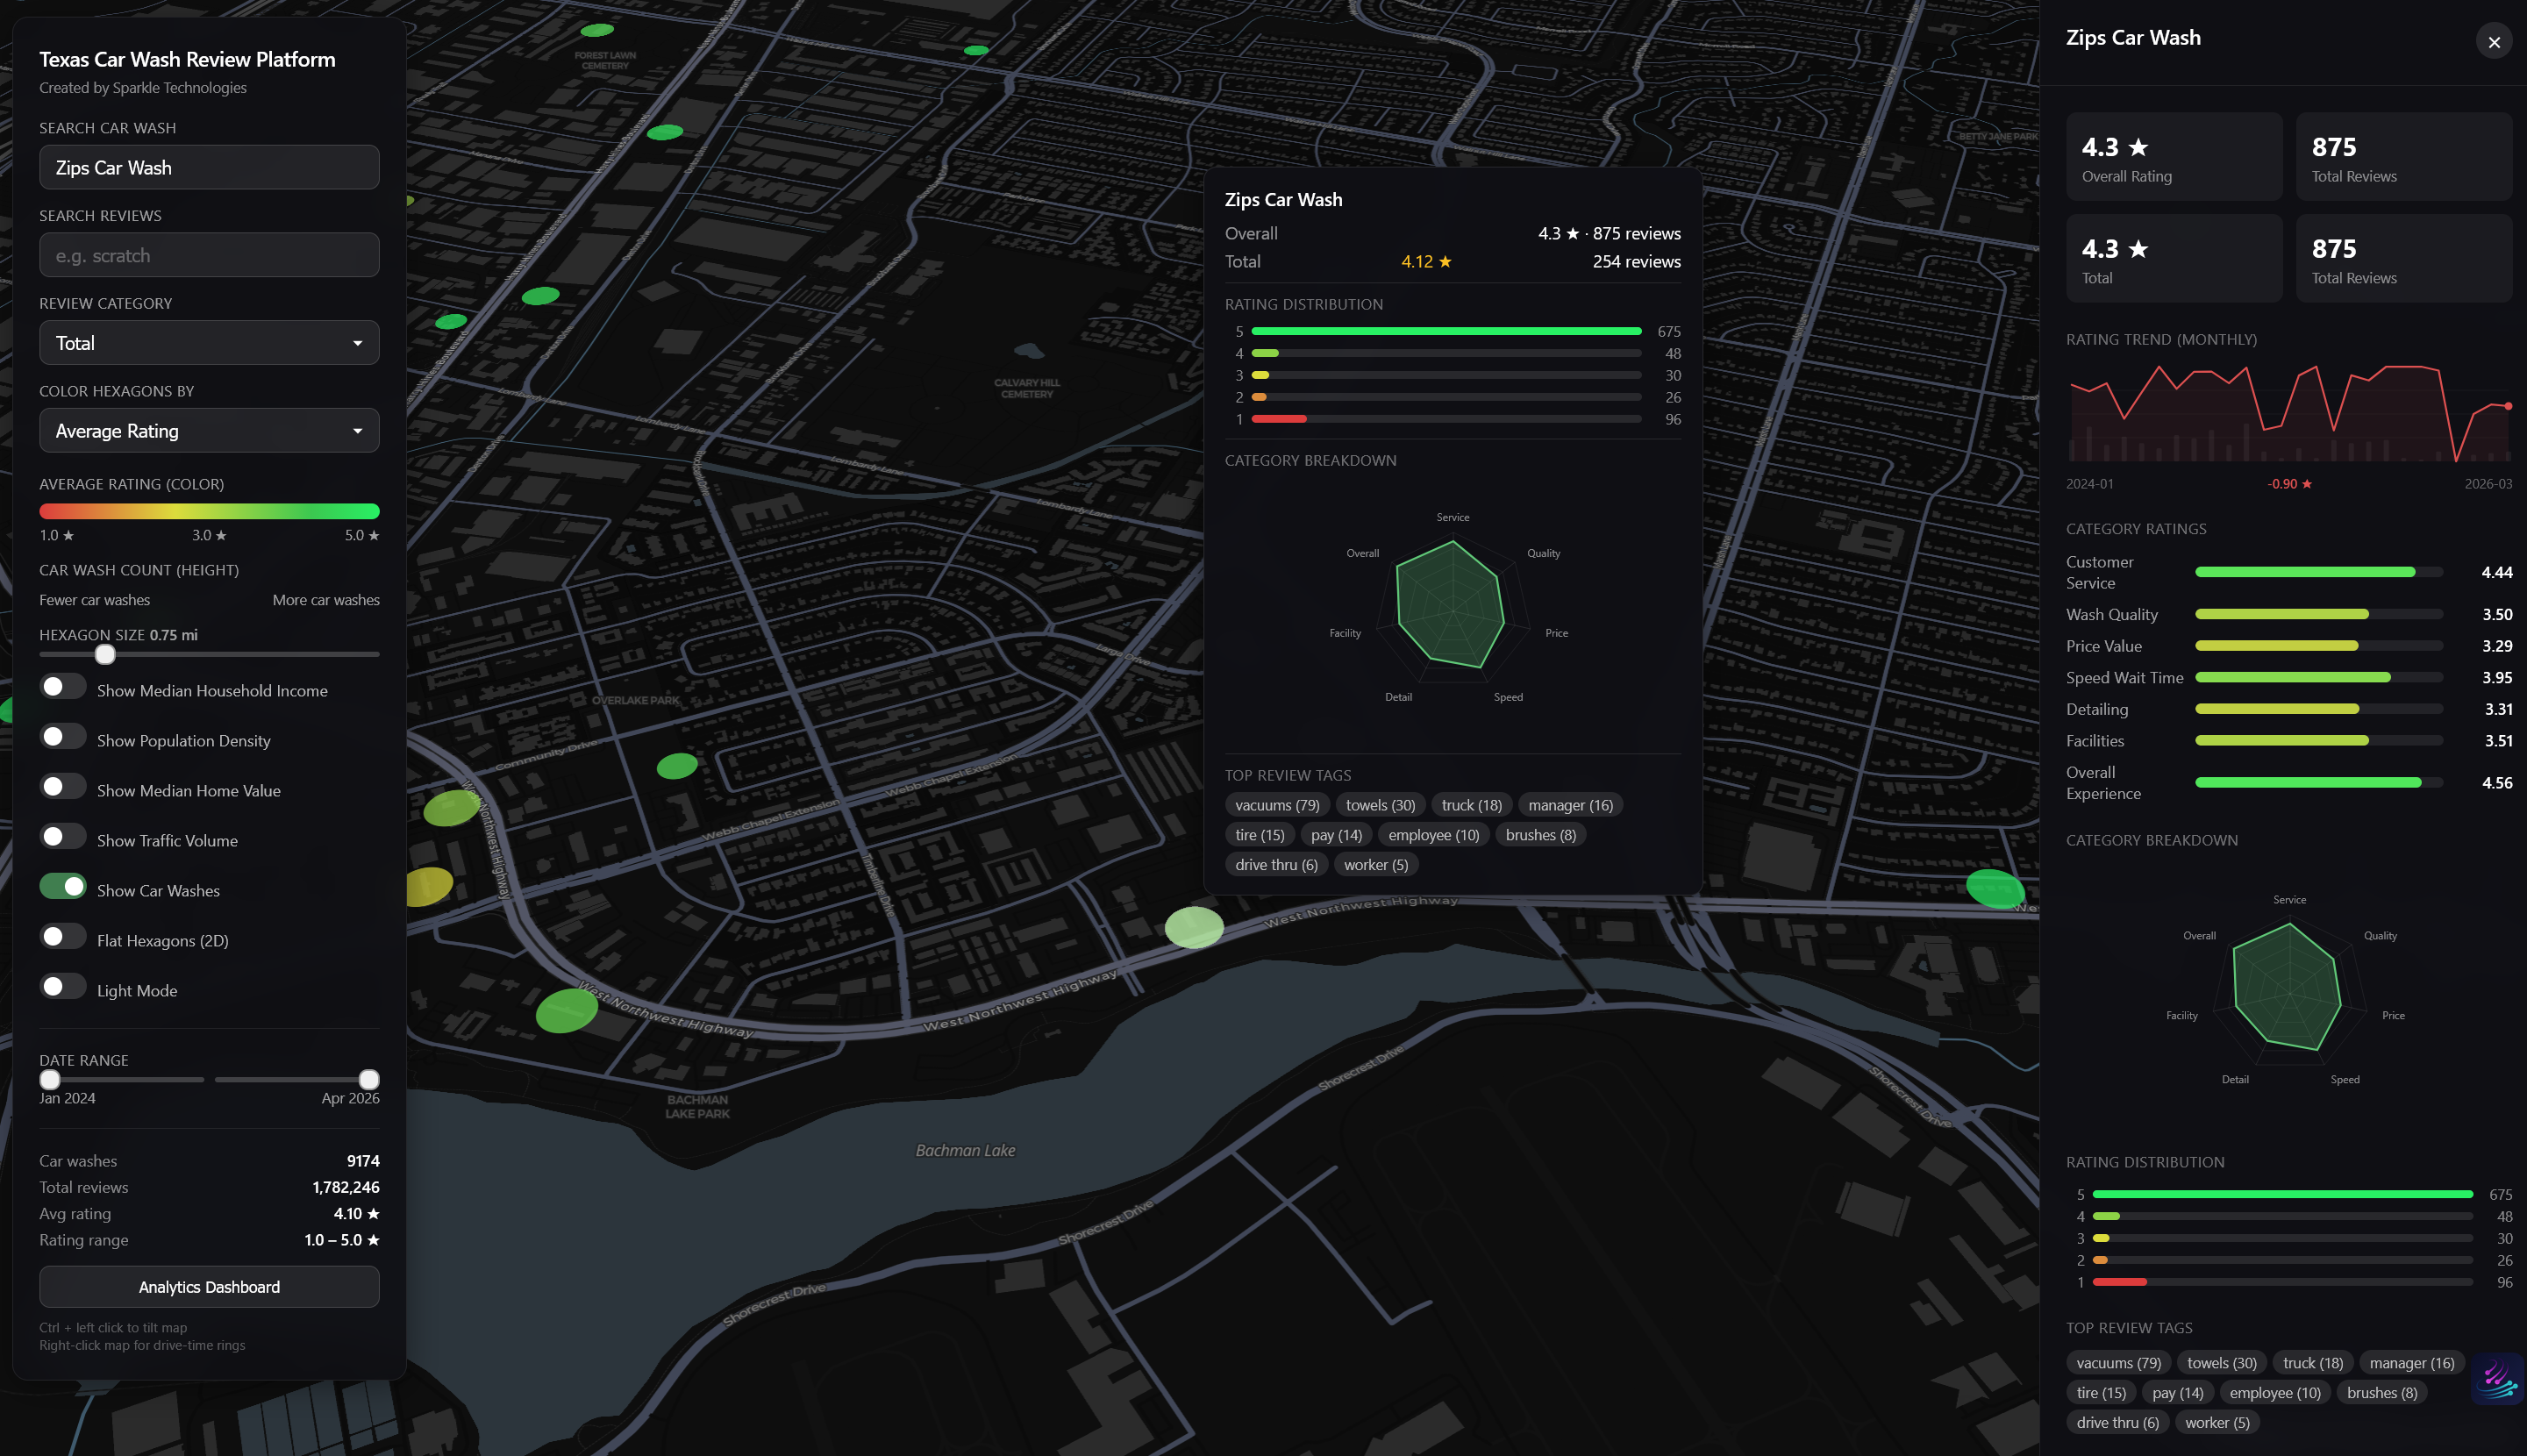Select vacuums (79) tag in side panel

point(2118,1363)
